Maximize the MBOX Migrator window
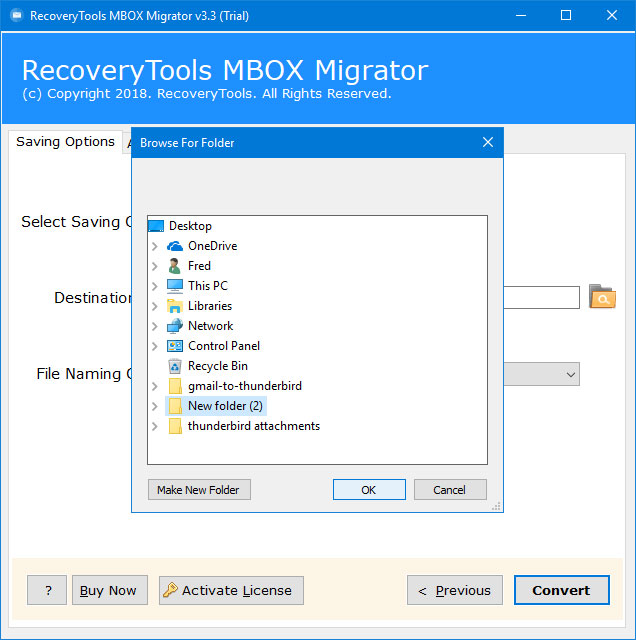This screenshot has width=636, height=640. (x=566, y=16)
